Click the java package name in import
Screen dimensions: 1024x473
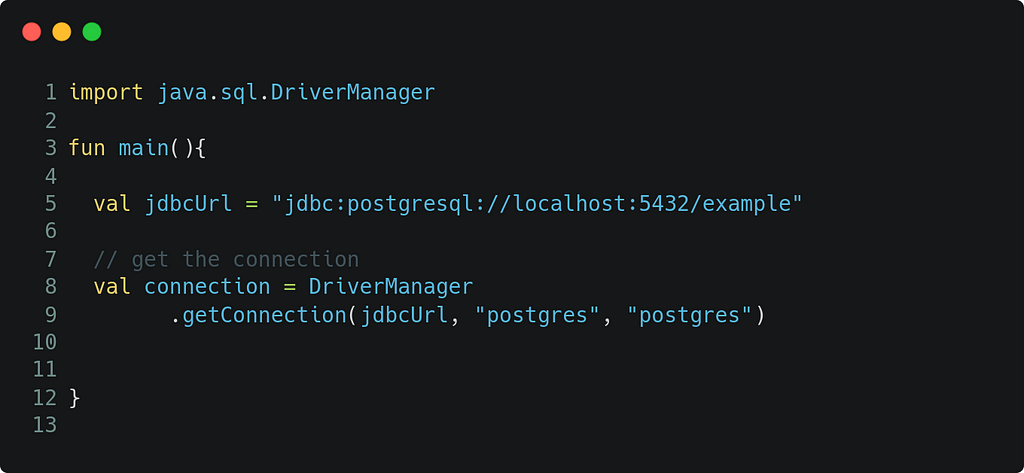(182, 93)
